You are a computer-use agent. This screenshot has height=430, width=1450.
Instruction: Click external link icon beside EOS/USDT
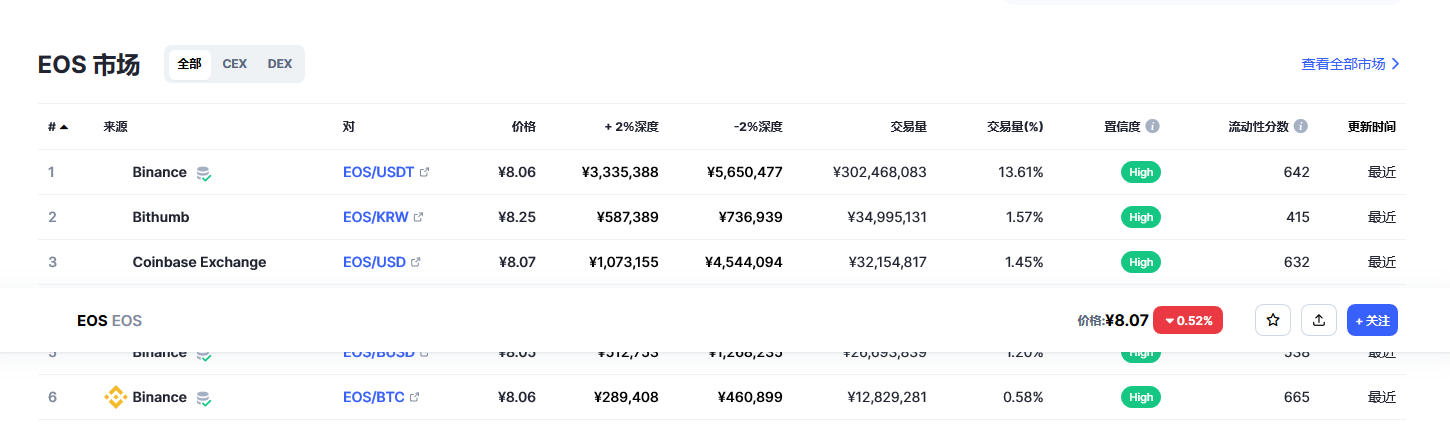[425, 172]
